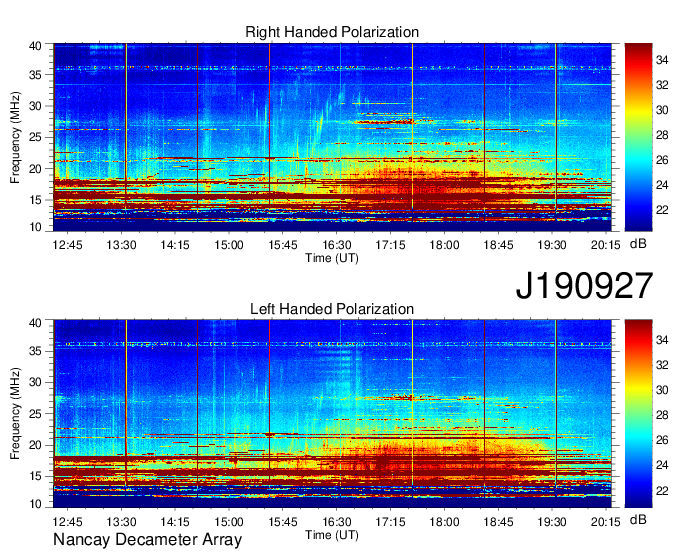
Task: Click the upper plot's dB colorbar
Action: tap(638, 137)
